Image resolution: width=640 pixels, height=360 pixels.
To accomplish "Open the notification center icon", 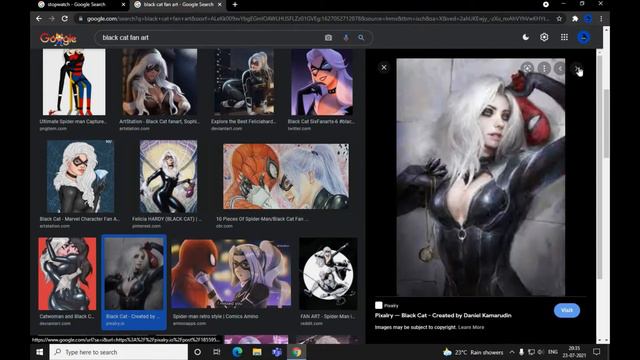I will tap(596, 352).
